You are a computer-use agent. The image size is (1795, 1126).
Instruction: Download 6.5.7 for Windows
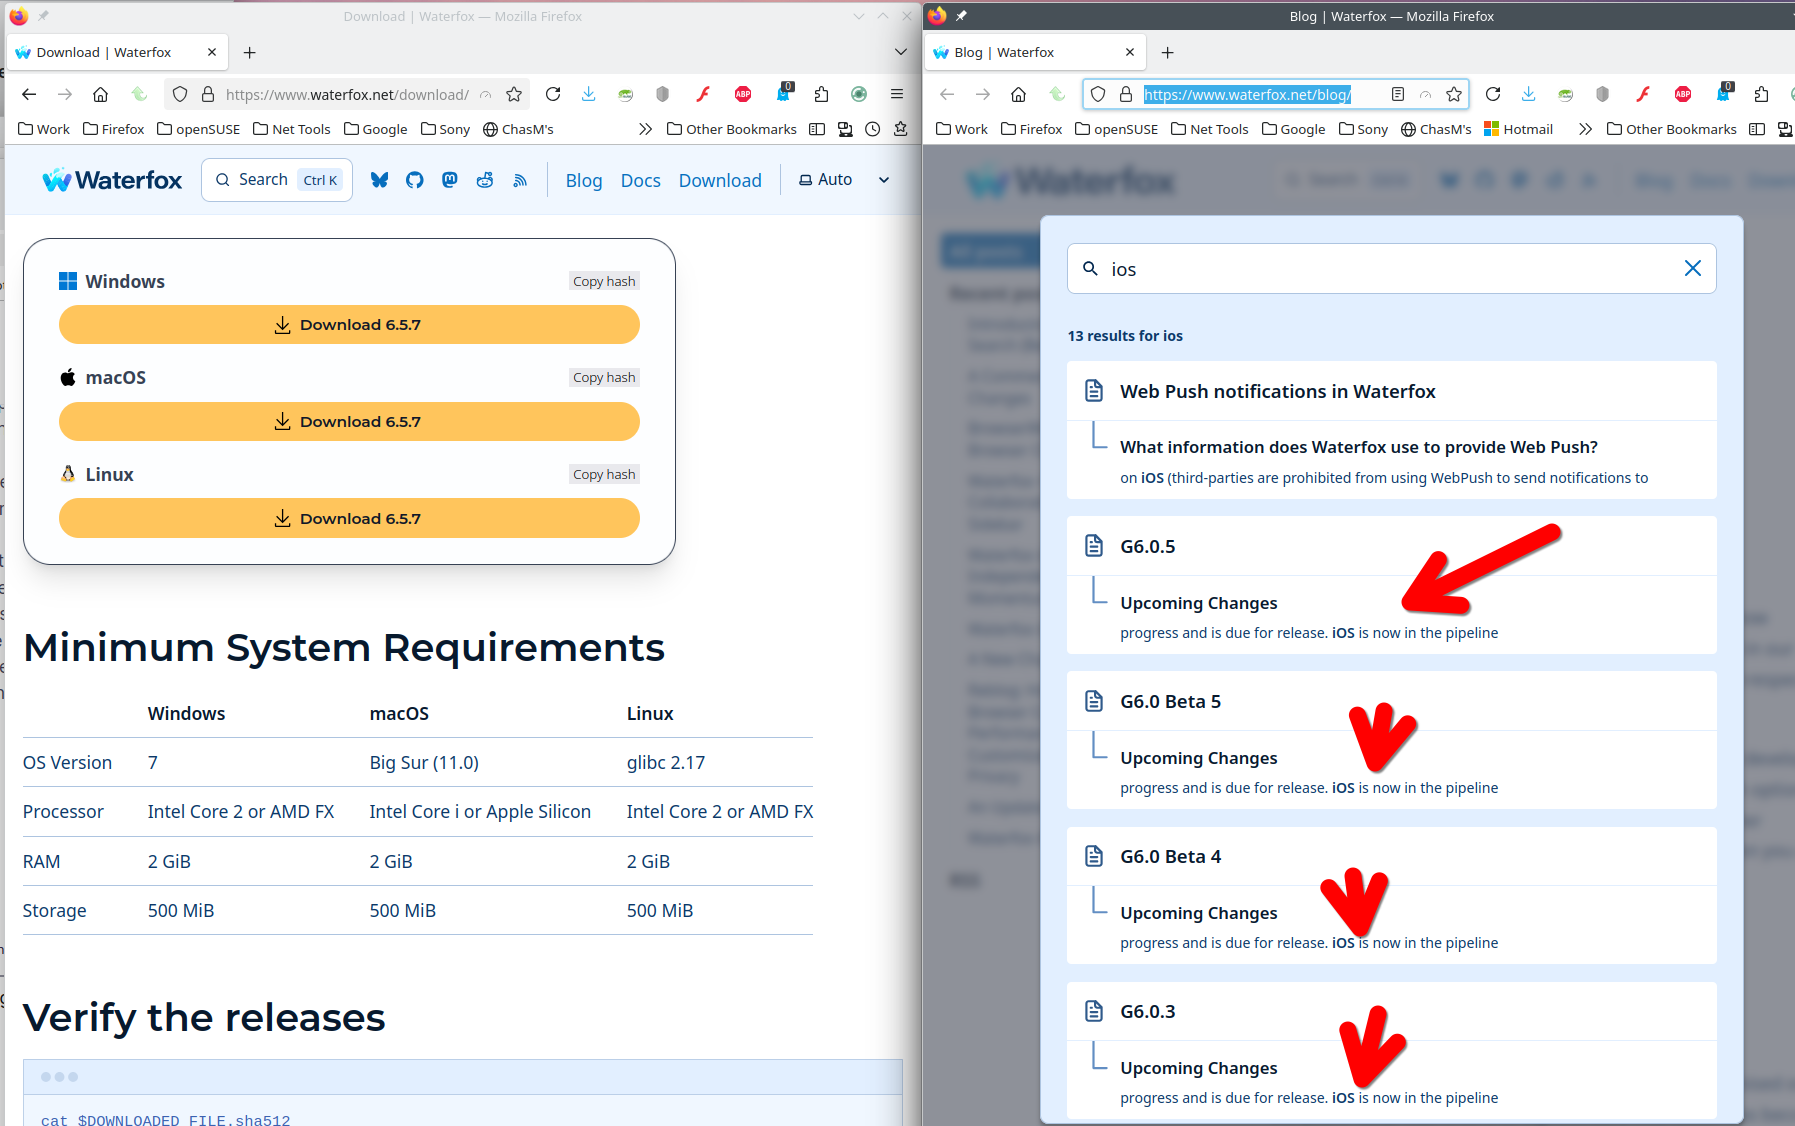(x=349, y=325)
